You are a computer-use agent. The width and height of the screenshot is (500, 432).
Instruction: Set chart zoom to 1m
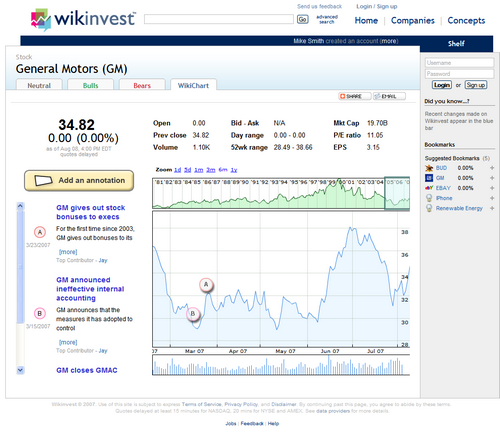pos(199,170)
